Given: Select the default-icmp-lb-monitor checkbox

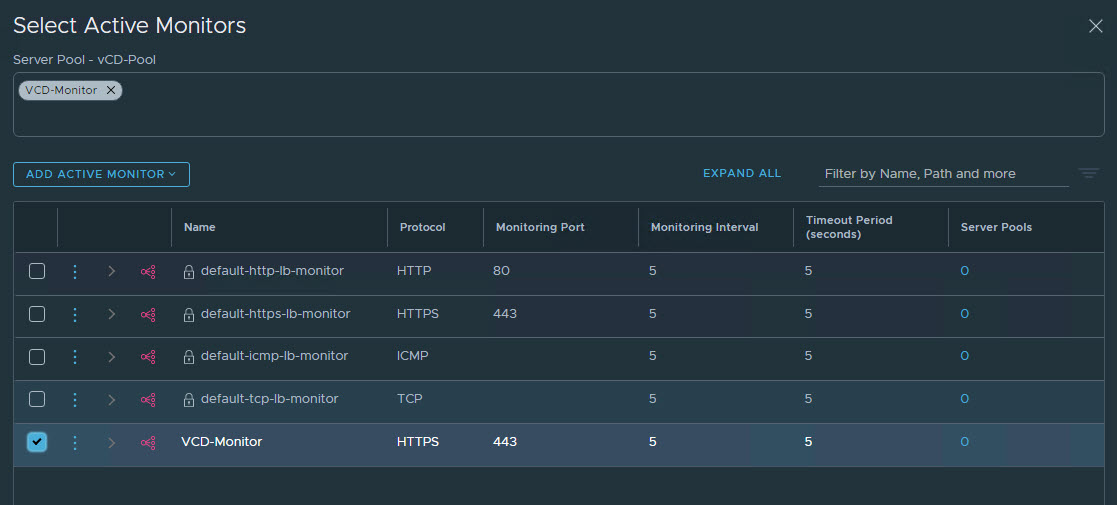Looking at the screenshot, I should (x=37, y=357).
